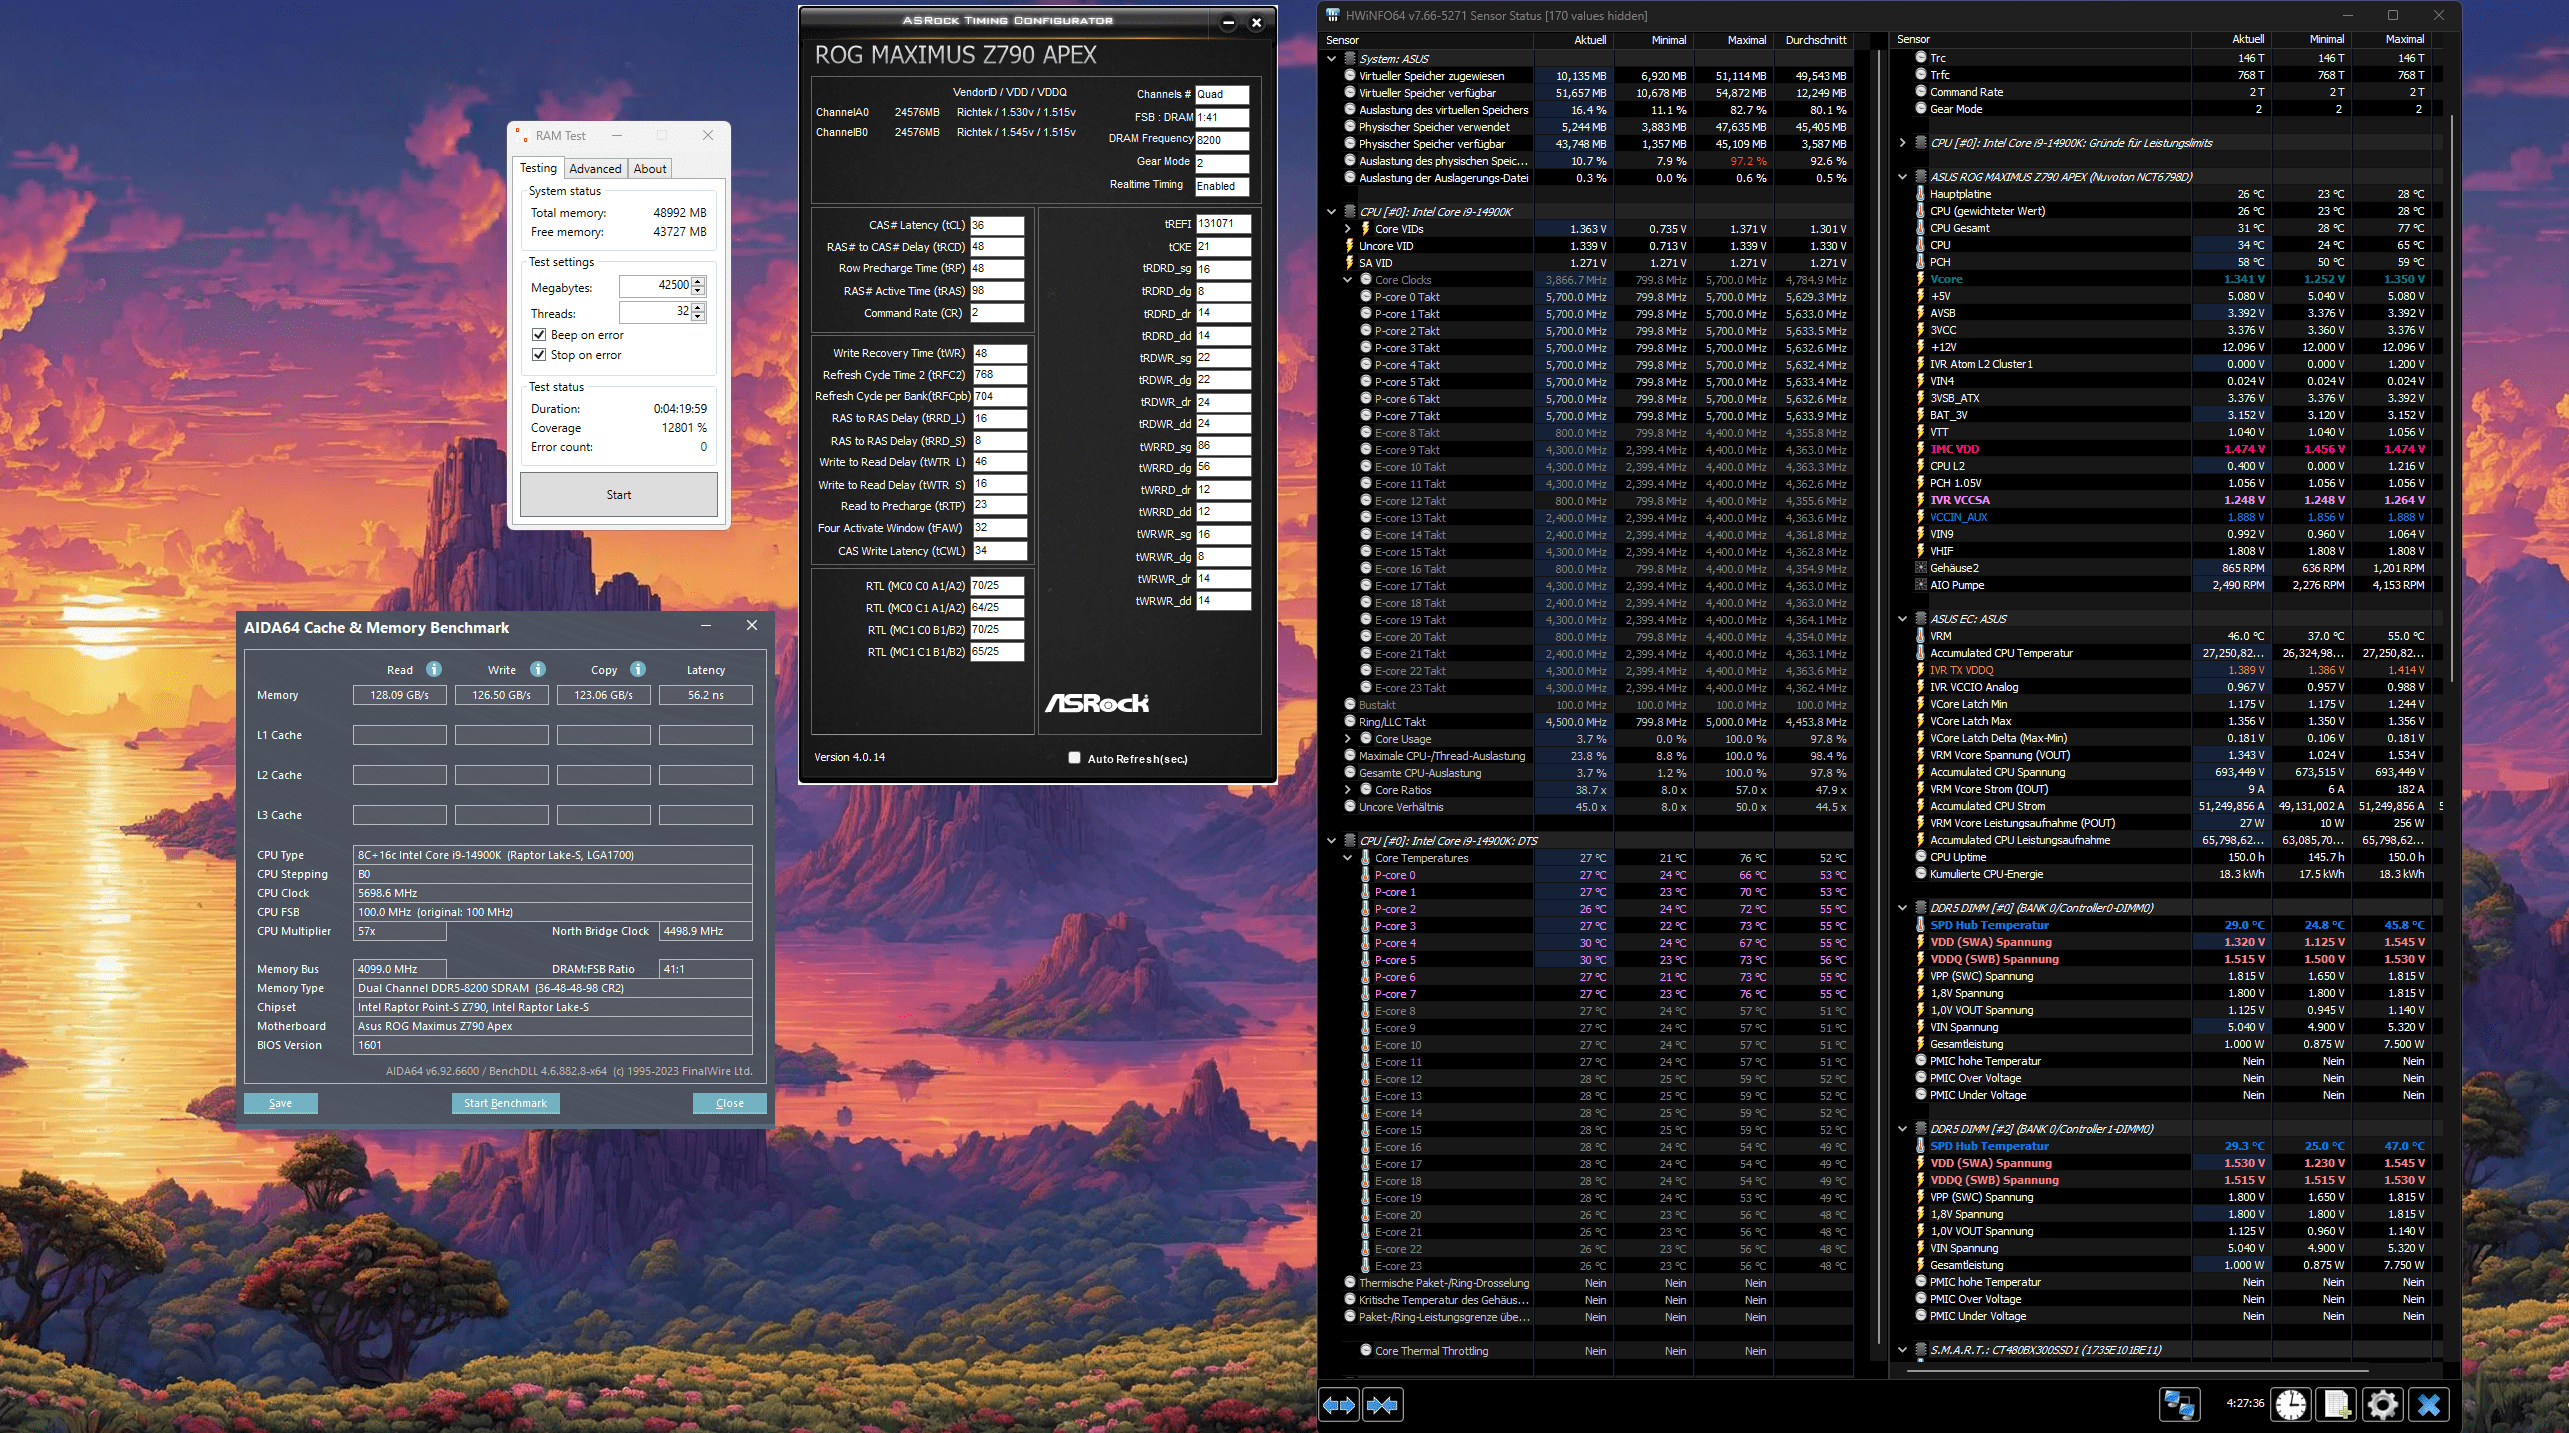Open the About tab in RAM Test
Screen dimensions: 2569x1433
click(650, 169)
